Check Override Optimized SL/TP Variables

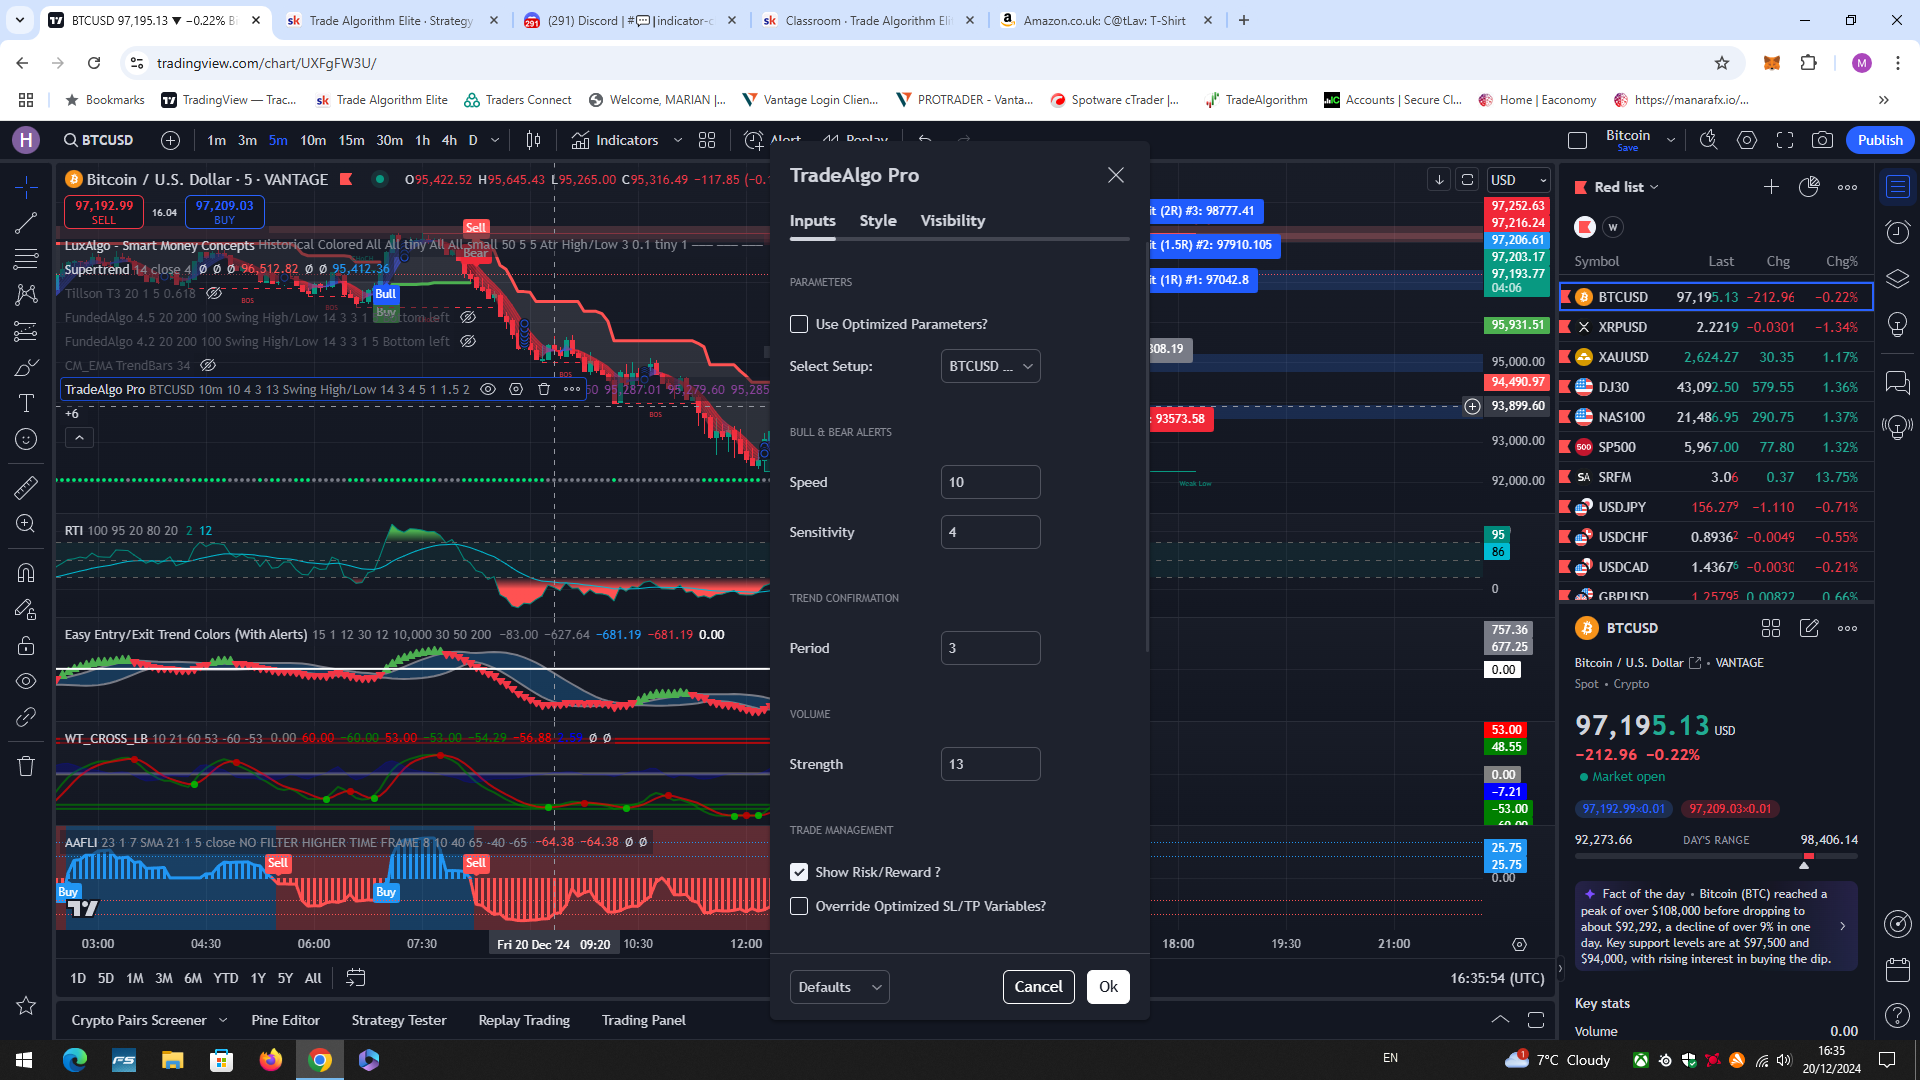tap(799, 906)
